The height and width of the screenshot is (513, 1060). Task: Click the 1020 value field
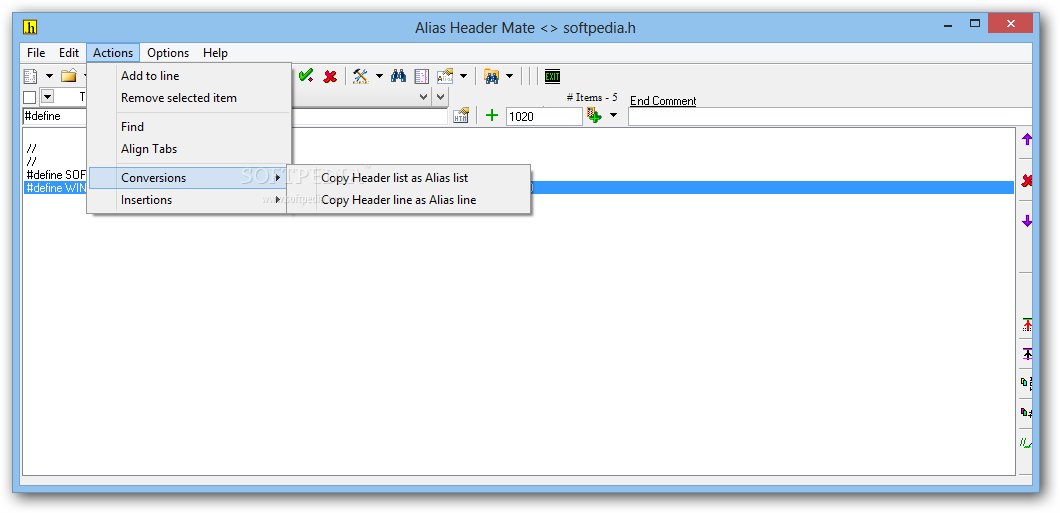(544, 116)
